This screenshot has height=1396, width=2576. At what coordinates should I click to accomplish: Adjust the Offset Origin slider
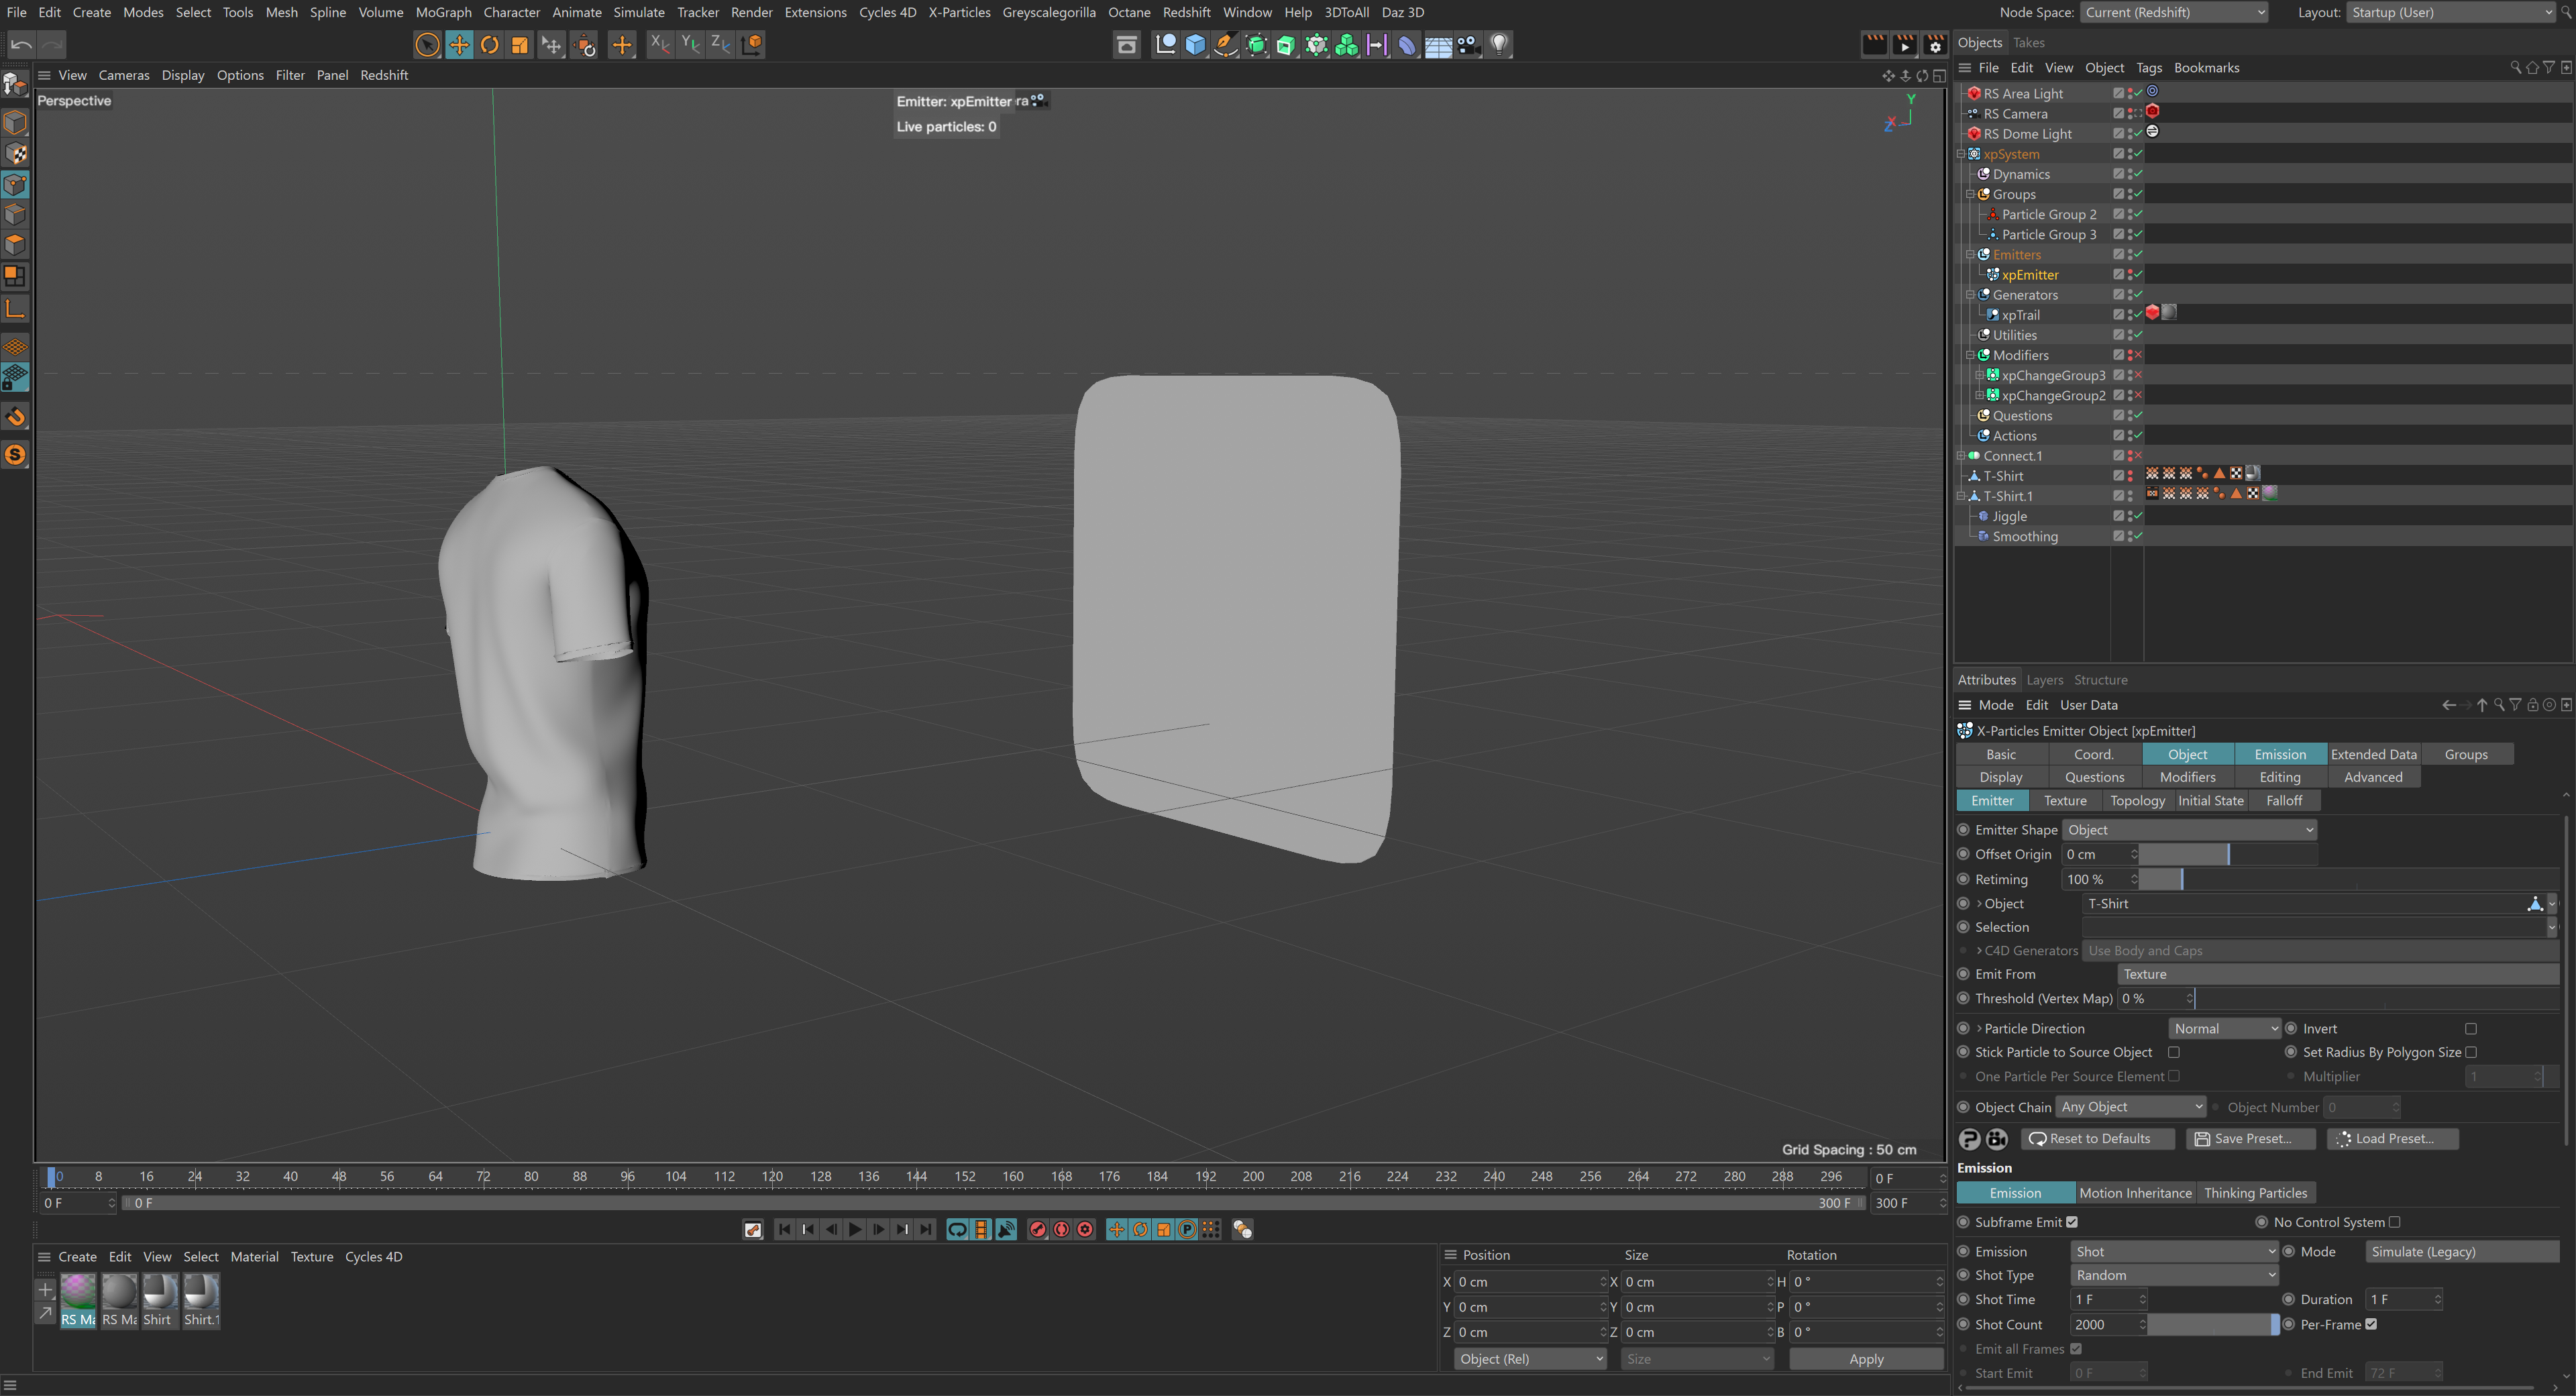[2227, 854]
